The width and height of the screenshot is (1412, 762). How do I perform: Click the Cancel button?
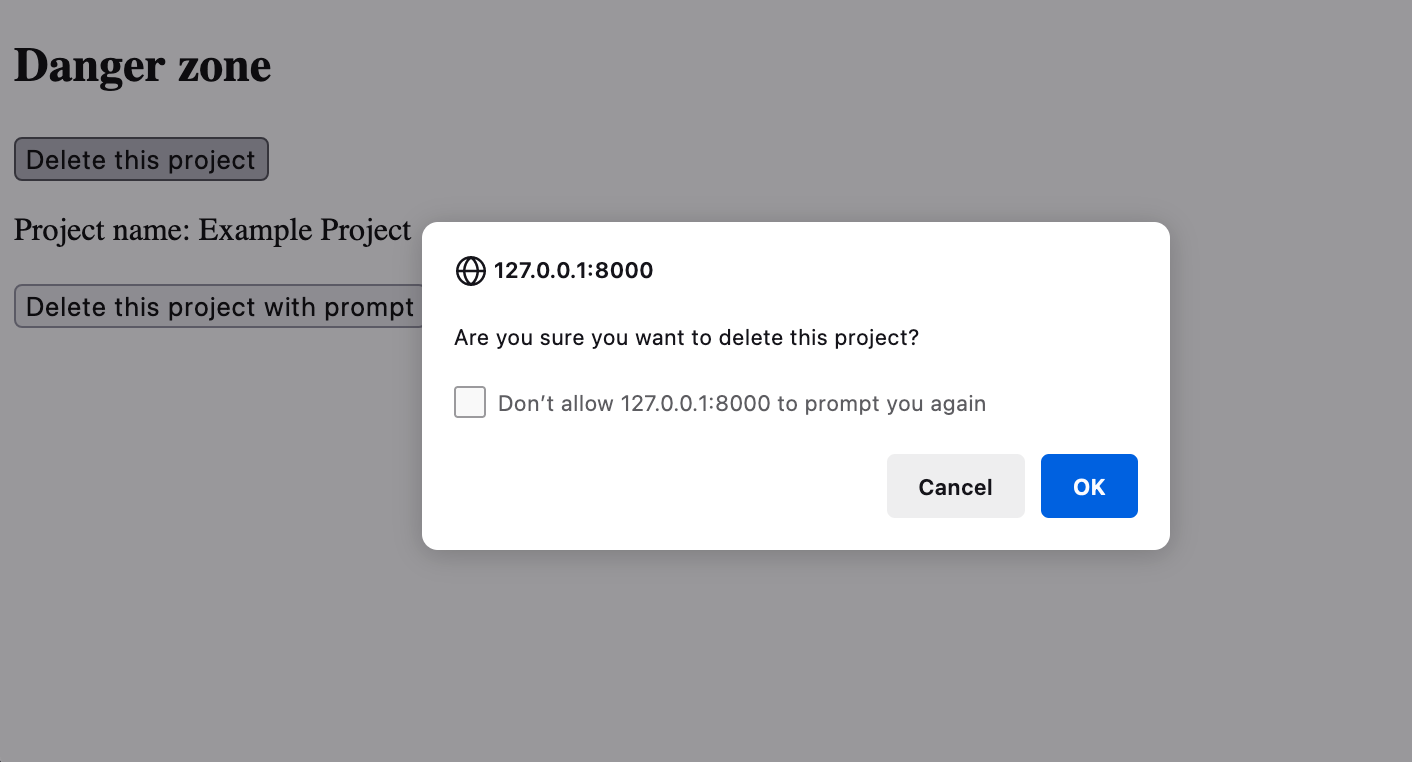(955, 486)
